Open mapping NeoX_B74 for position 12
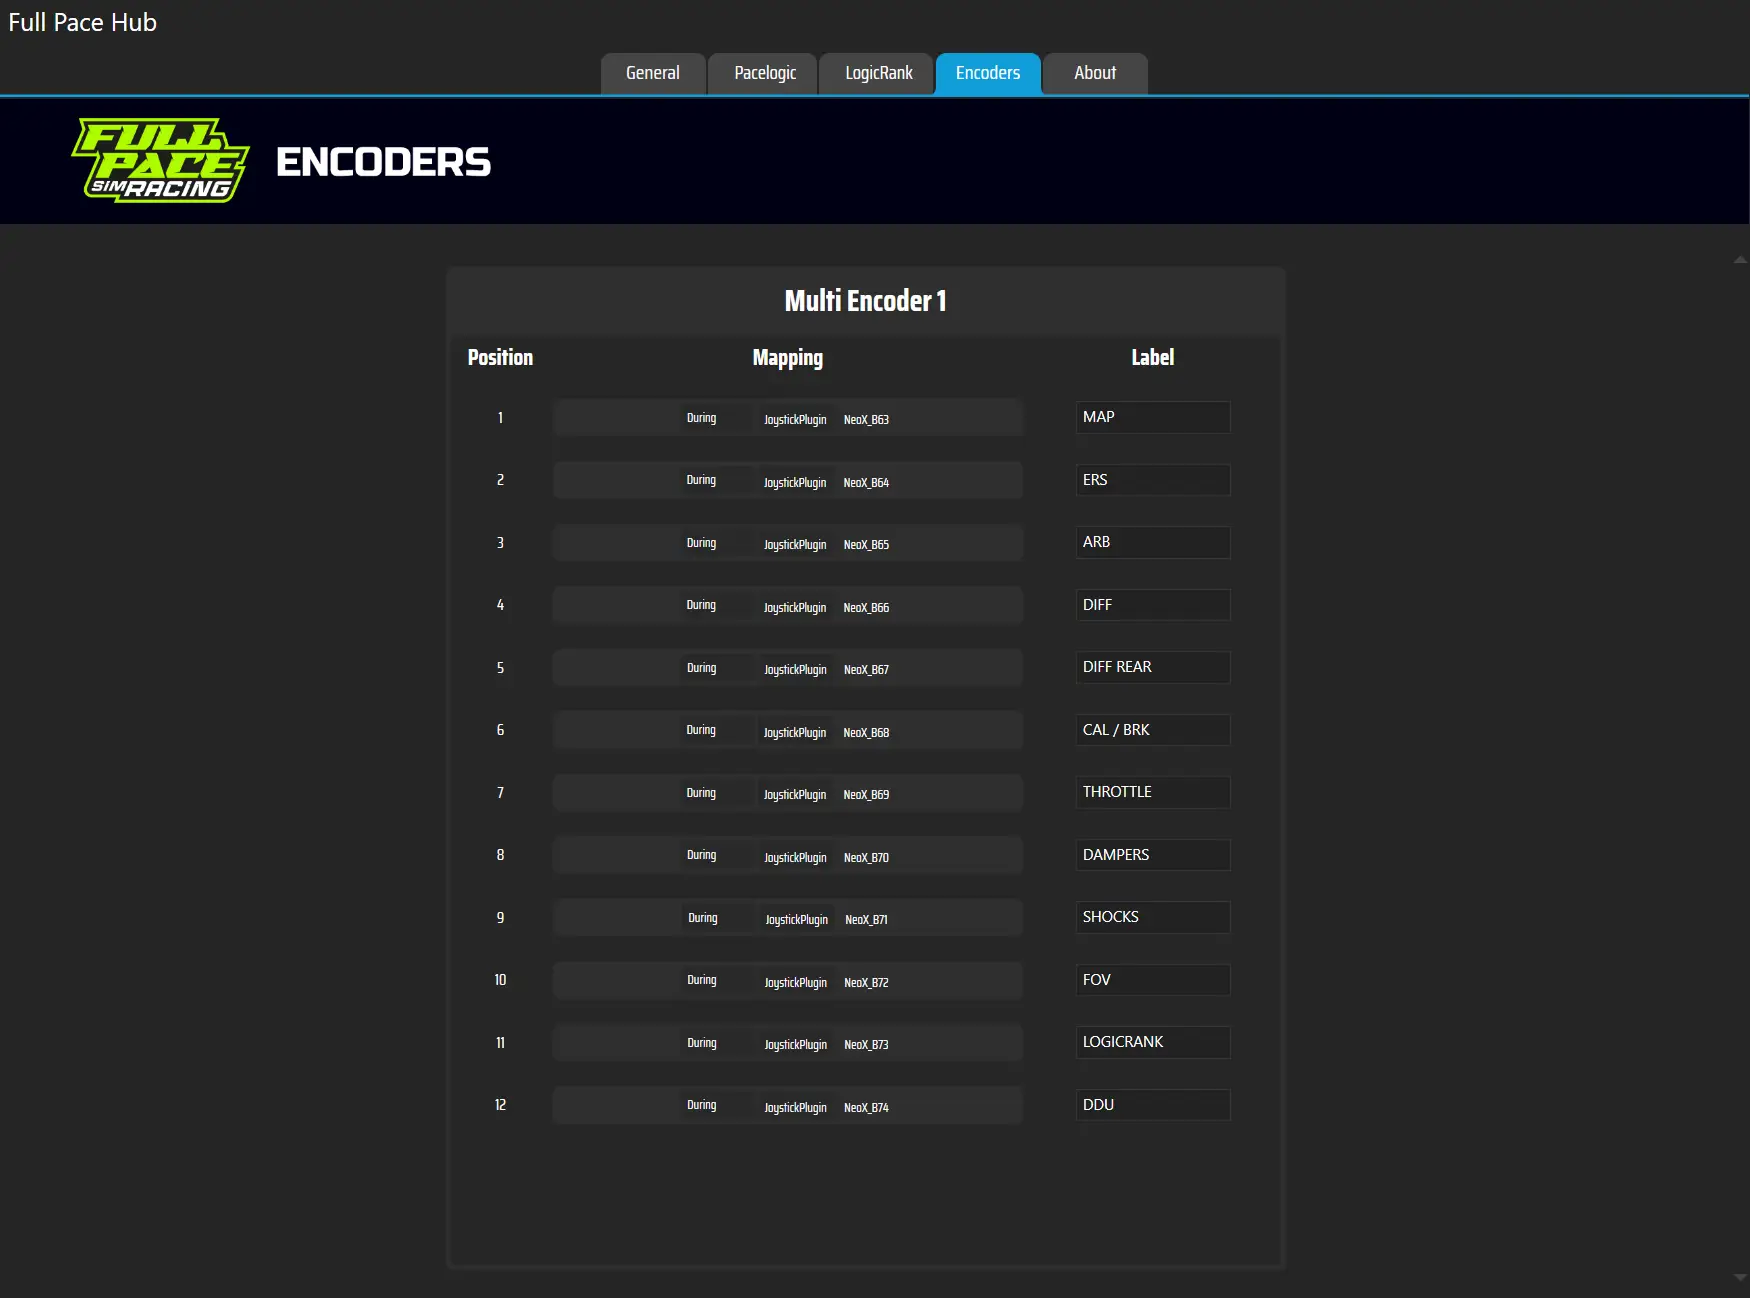The width and height of the screenshot is (1750, 1298). (866, 1107)
